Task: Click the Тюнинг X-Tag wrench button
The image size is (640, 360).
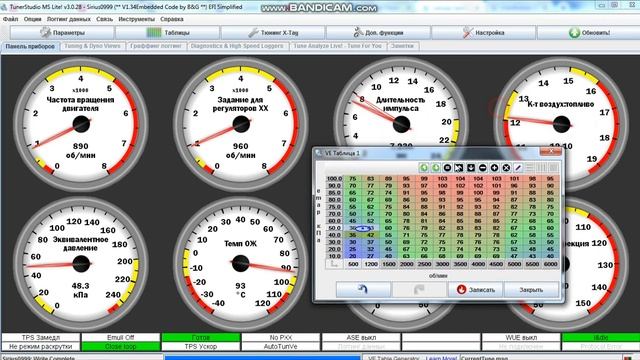Action: pyautogui.click(x=273, y=33)
